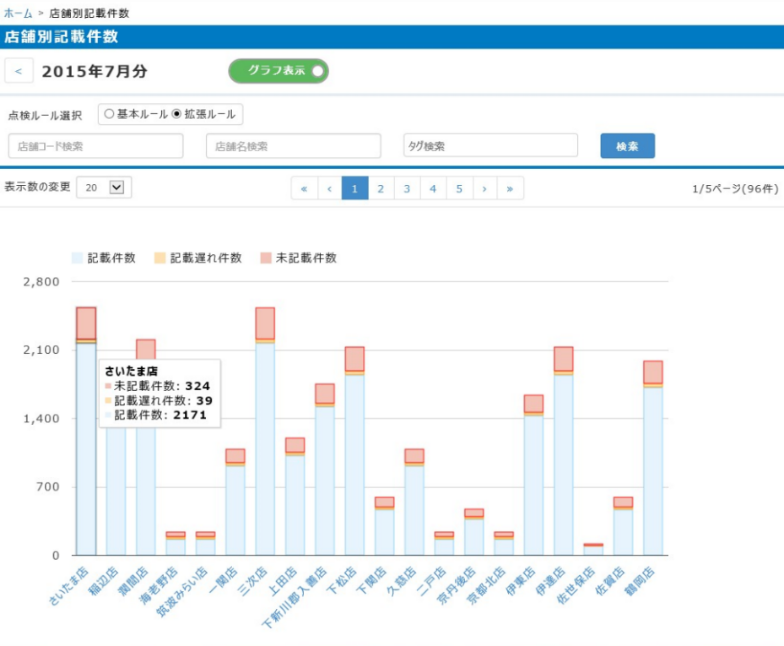Click the blue bar for 伊達店
Viewport: 784px width, 646px height.
(x=564, y=465)
